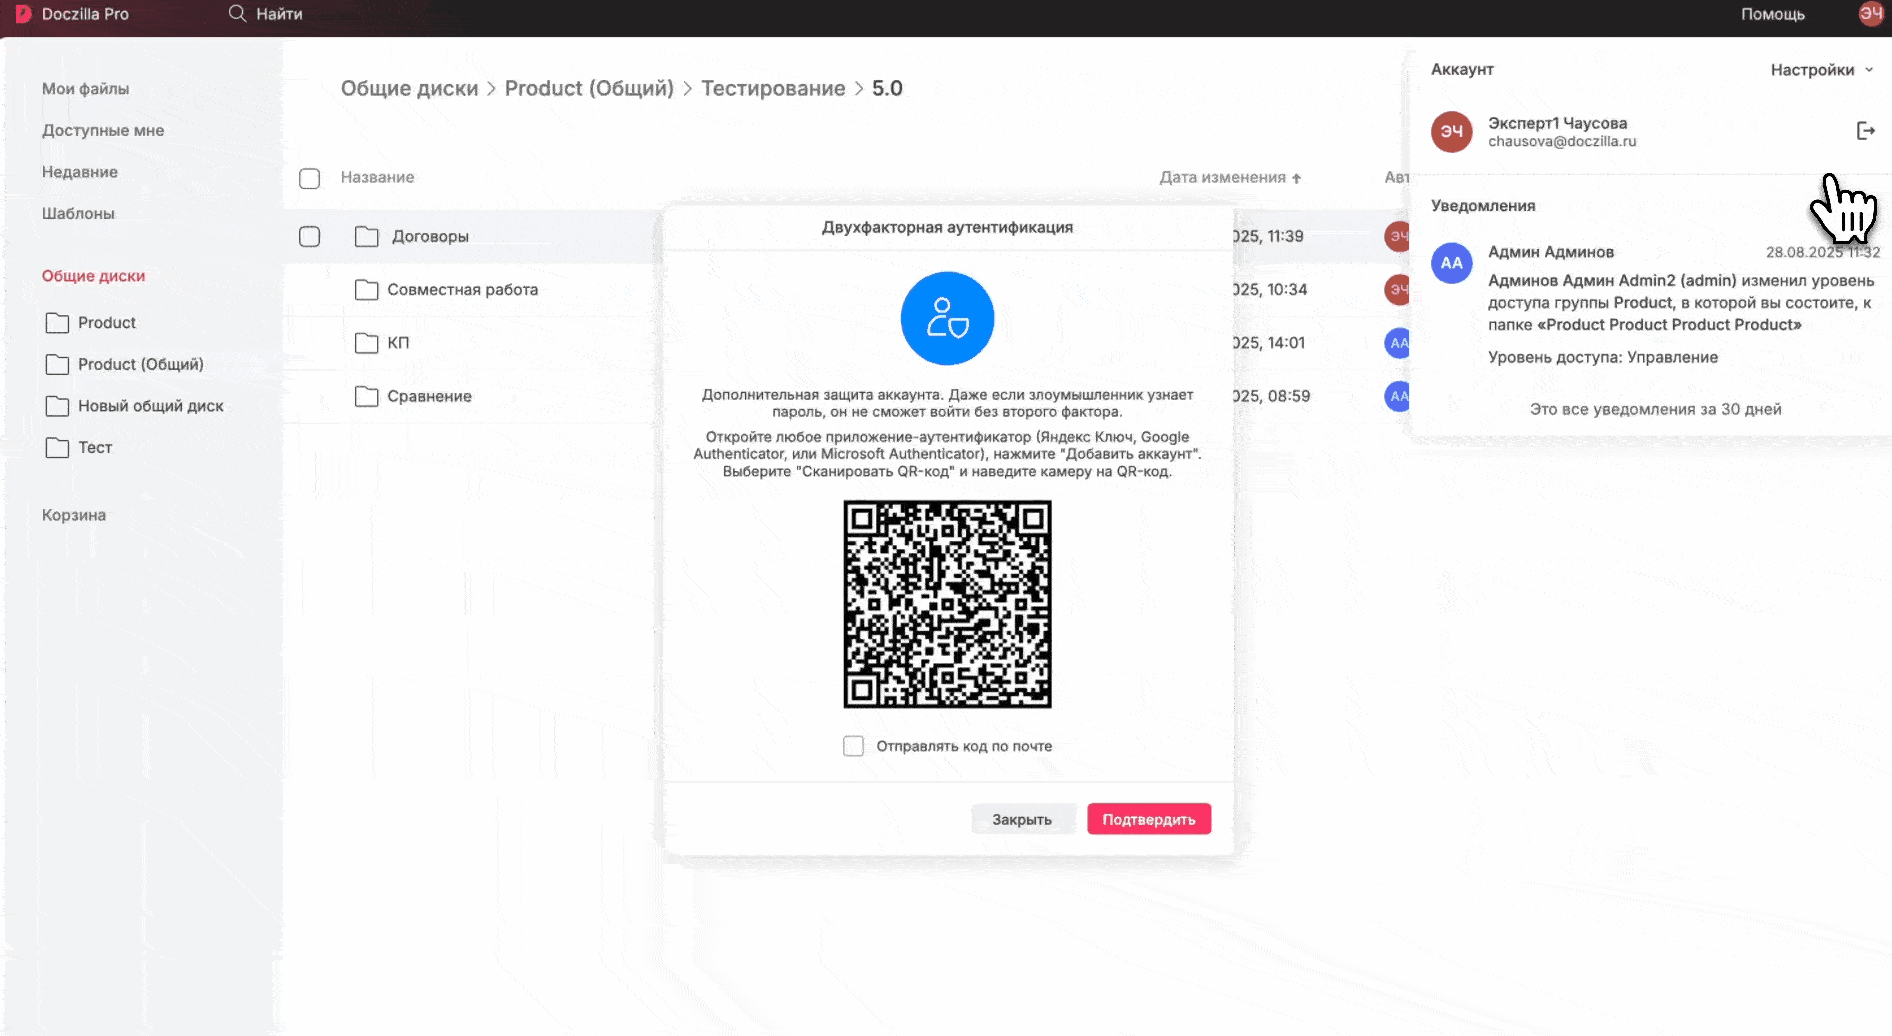Click the КП folder icon

point(367,343)
